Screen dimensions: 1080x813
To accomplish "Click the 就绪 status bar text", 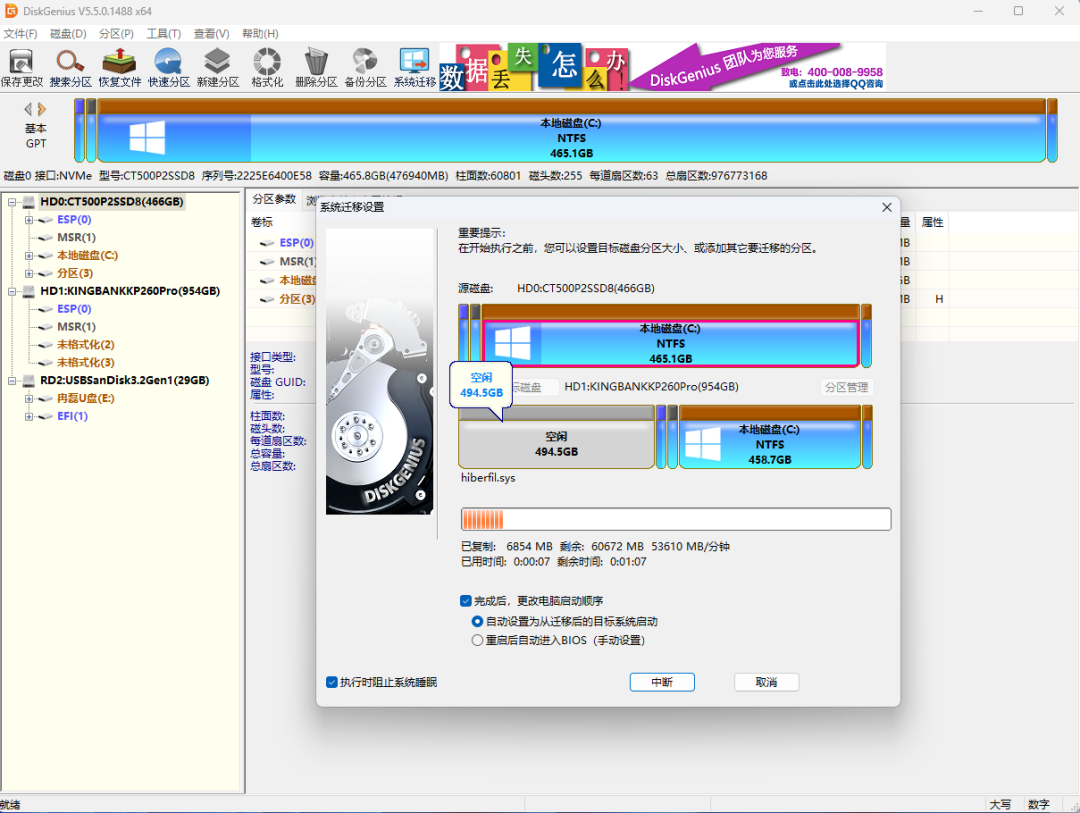I will click(x=10, y=805).
